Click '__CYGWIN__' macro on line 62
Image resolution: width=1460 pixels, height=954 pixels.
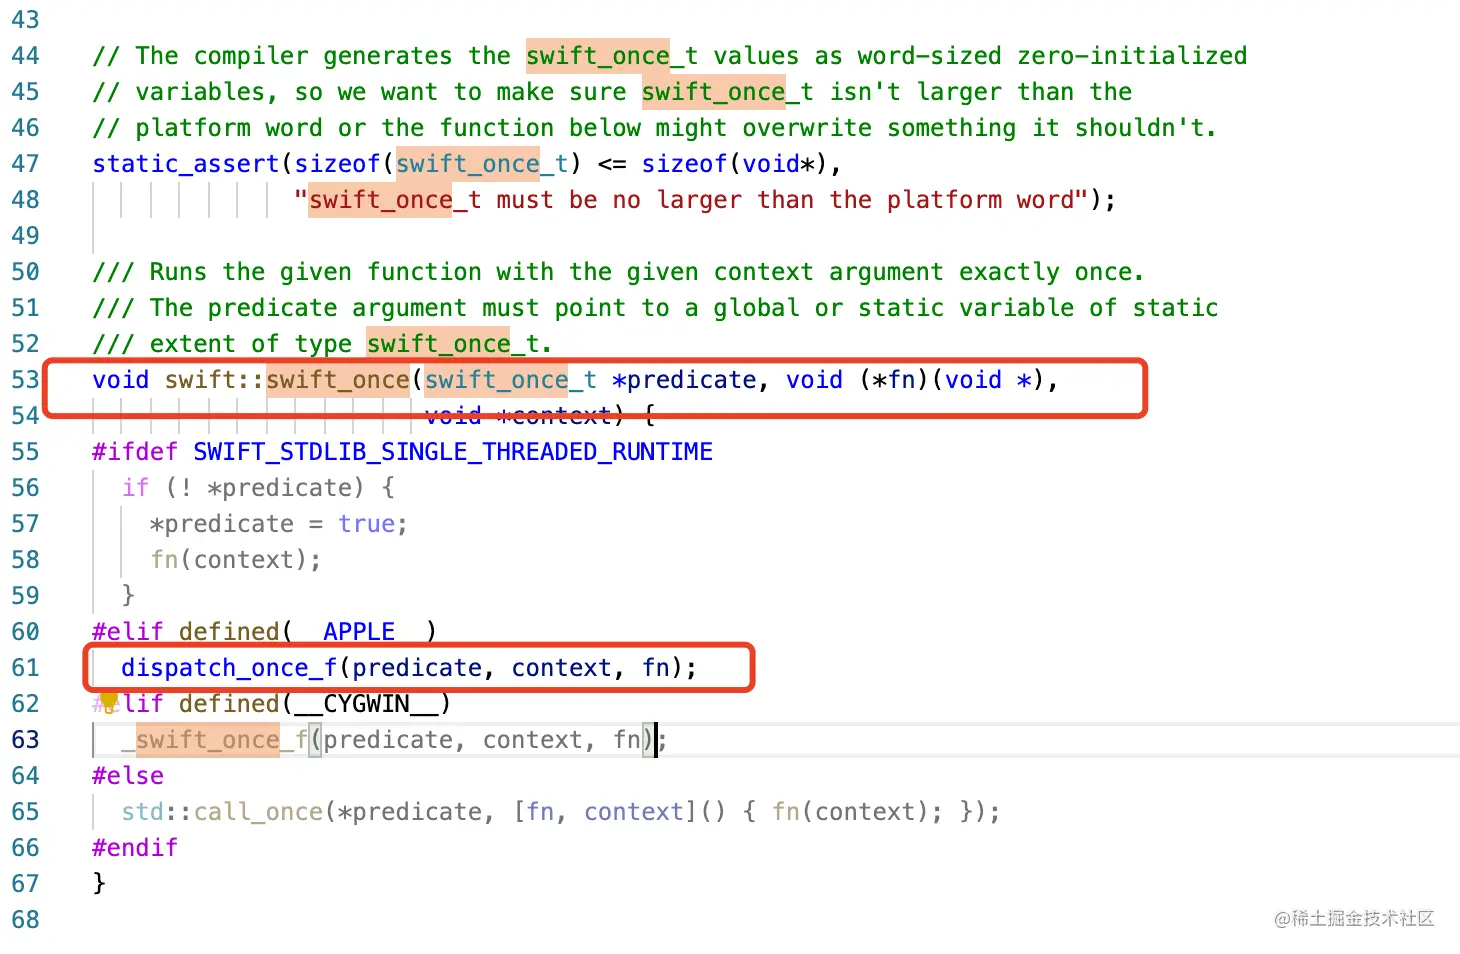coord(366,704)
